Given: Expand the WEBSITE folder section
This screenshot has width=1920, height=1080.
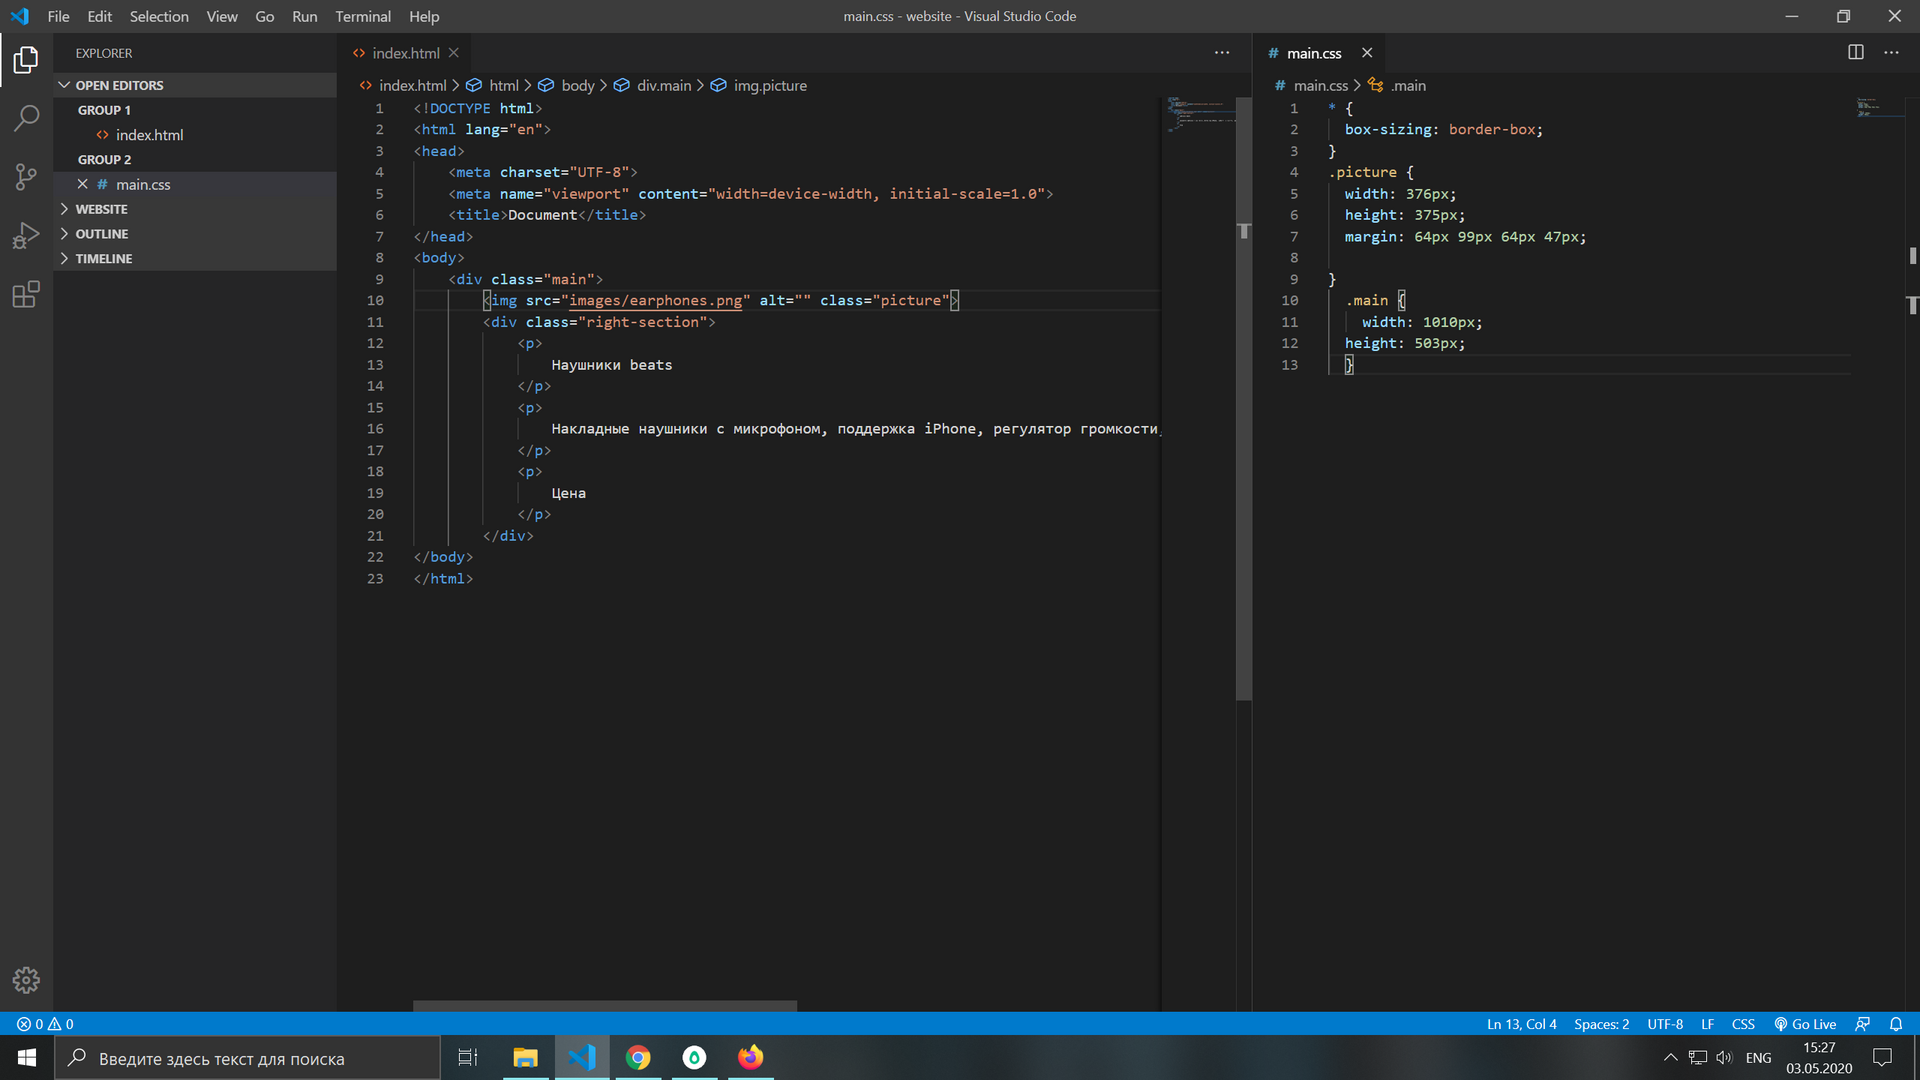Looking at the screenshot, I should point(195,209).
